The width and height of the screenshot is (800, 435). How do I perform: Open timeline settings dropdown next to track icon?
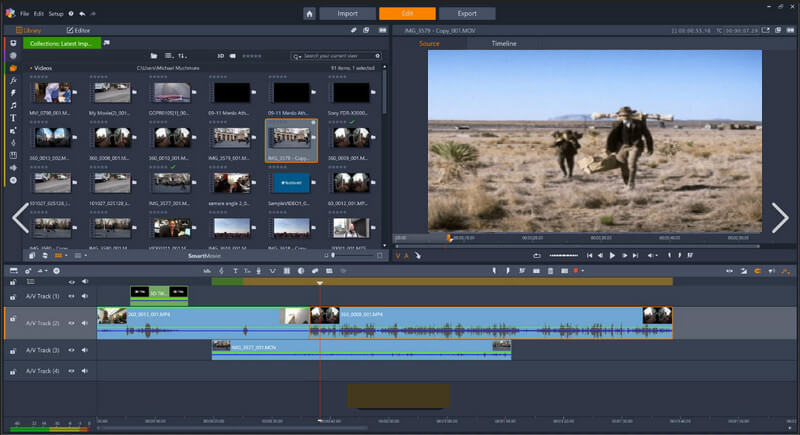pos(42,271)
